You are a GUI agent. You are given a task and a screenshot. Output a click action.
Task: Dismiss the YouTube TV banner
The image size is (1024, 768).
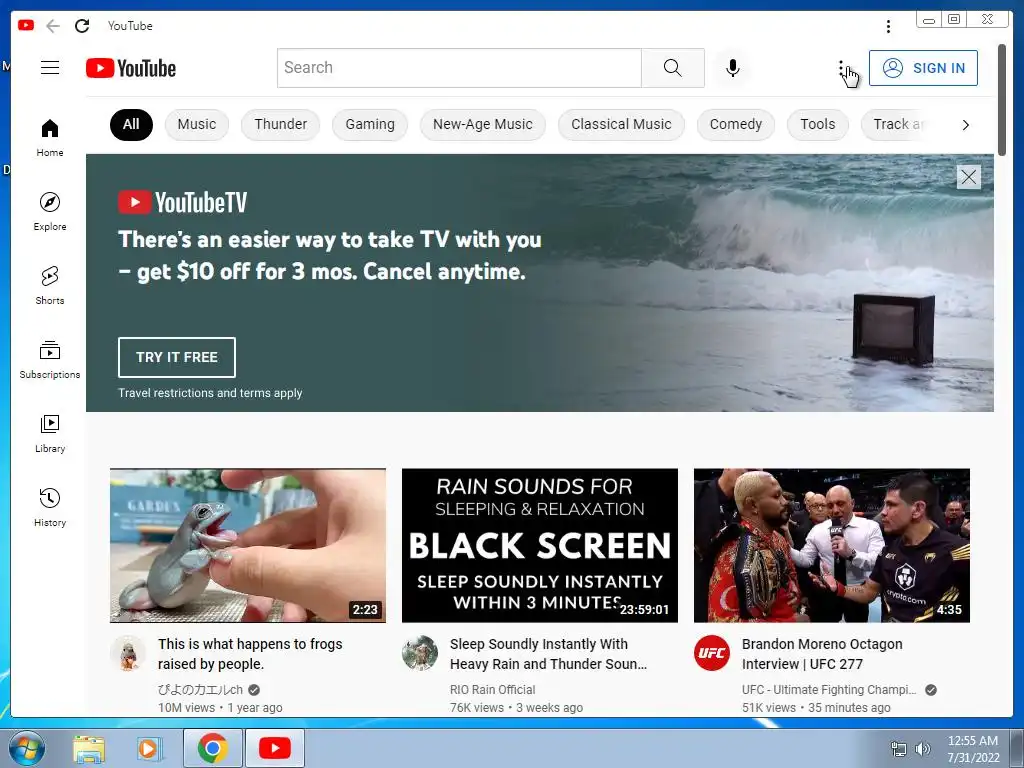point(968,177)
